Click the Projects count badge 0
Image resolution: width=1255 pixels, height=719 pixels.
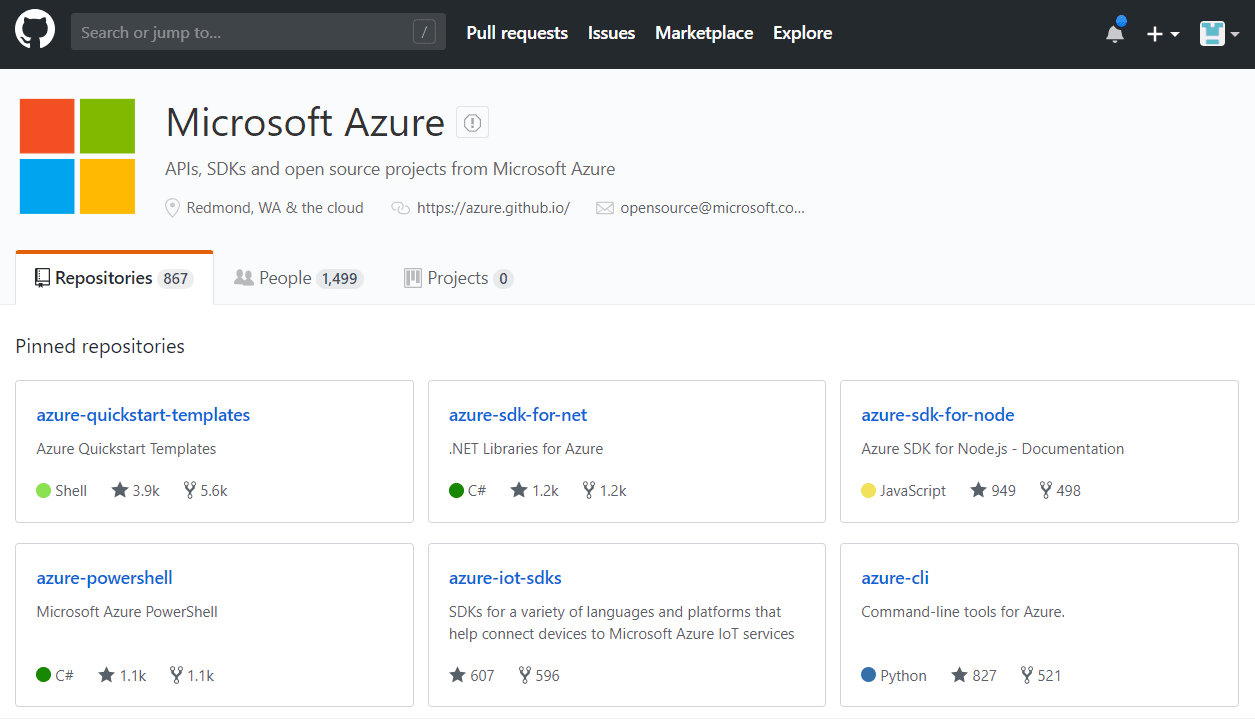tap(503, 279)
